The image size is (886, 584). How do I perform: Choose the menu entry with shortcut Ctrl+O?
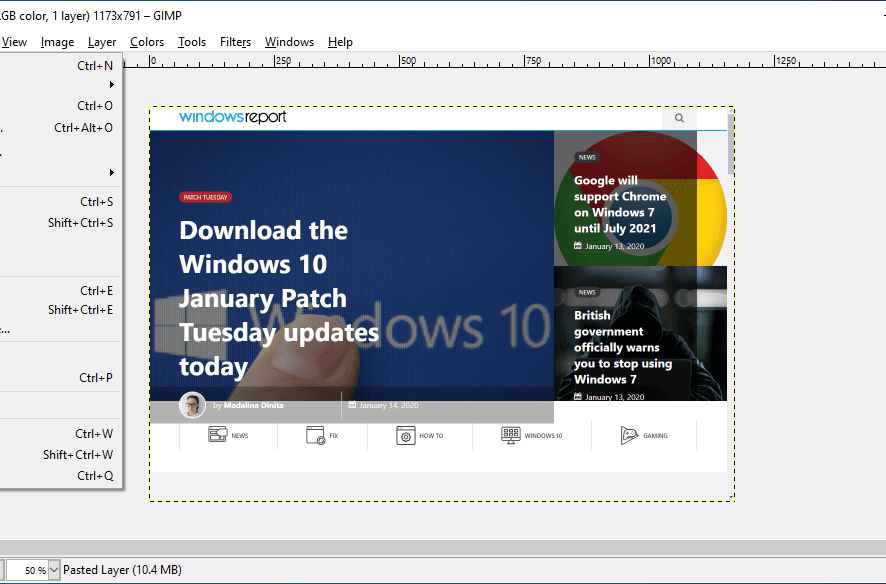click(60, 106)
